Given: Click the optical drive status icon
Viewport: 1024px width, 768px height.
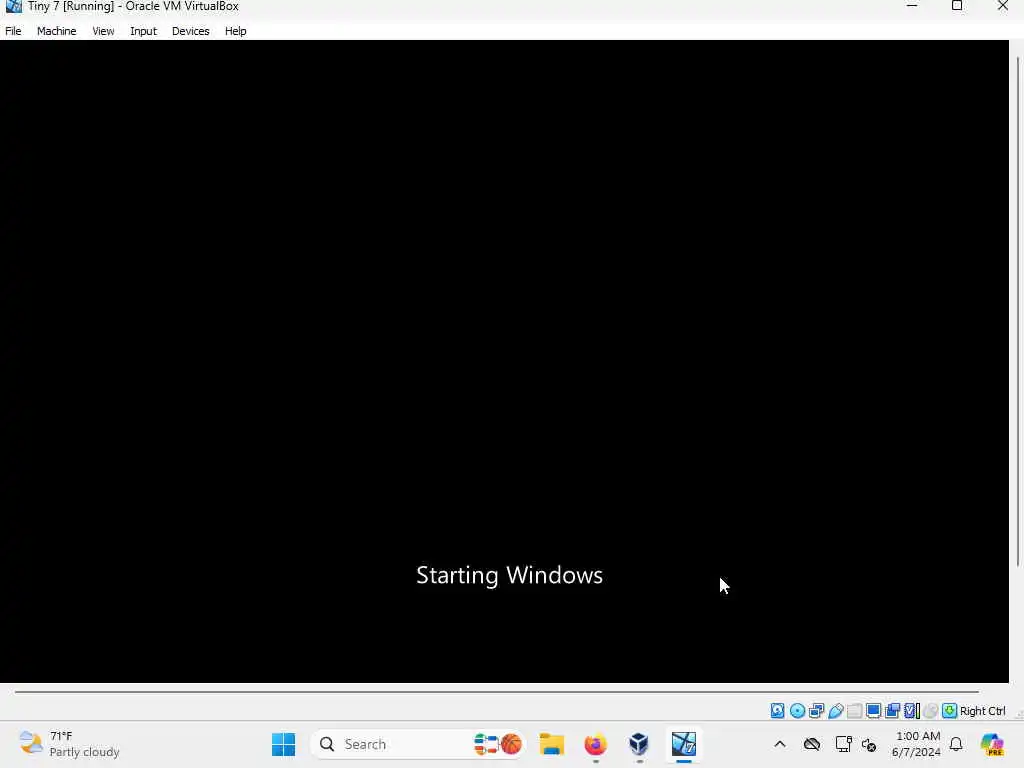Looking at the screenshot, I should 797,711.
